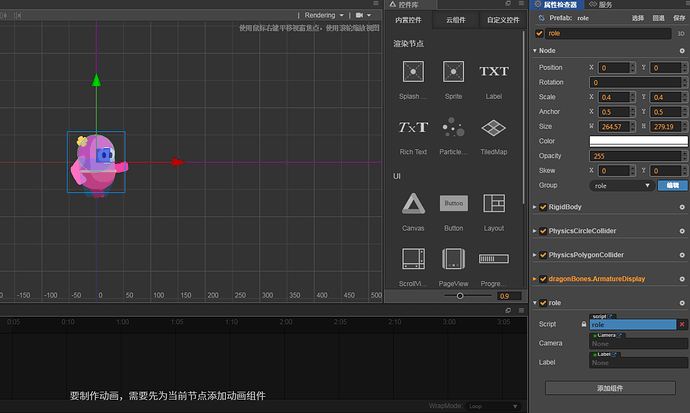Expand the PhysicsCircleCollider section
690x413 pixels.
tap(535, 231)
